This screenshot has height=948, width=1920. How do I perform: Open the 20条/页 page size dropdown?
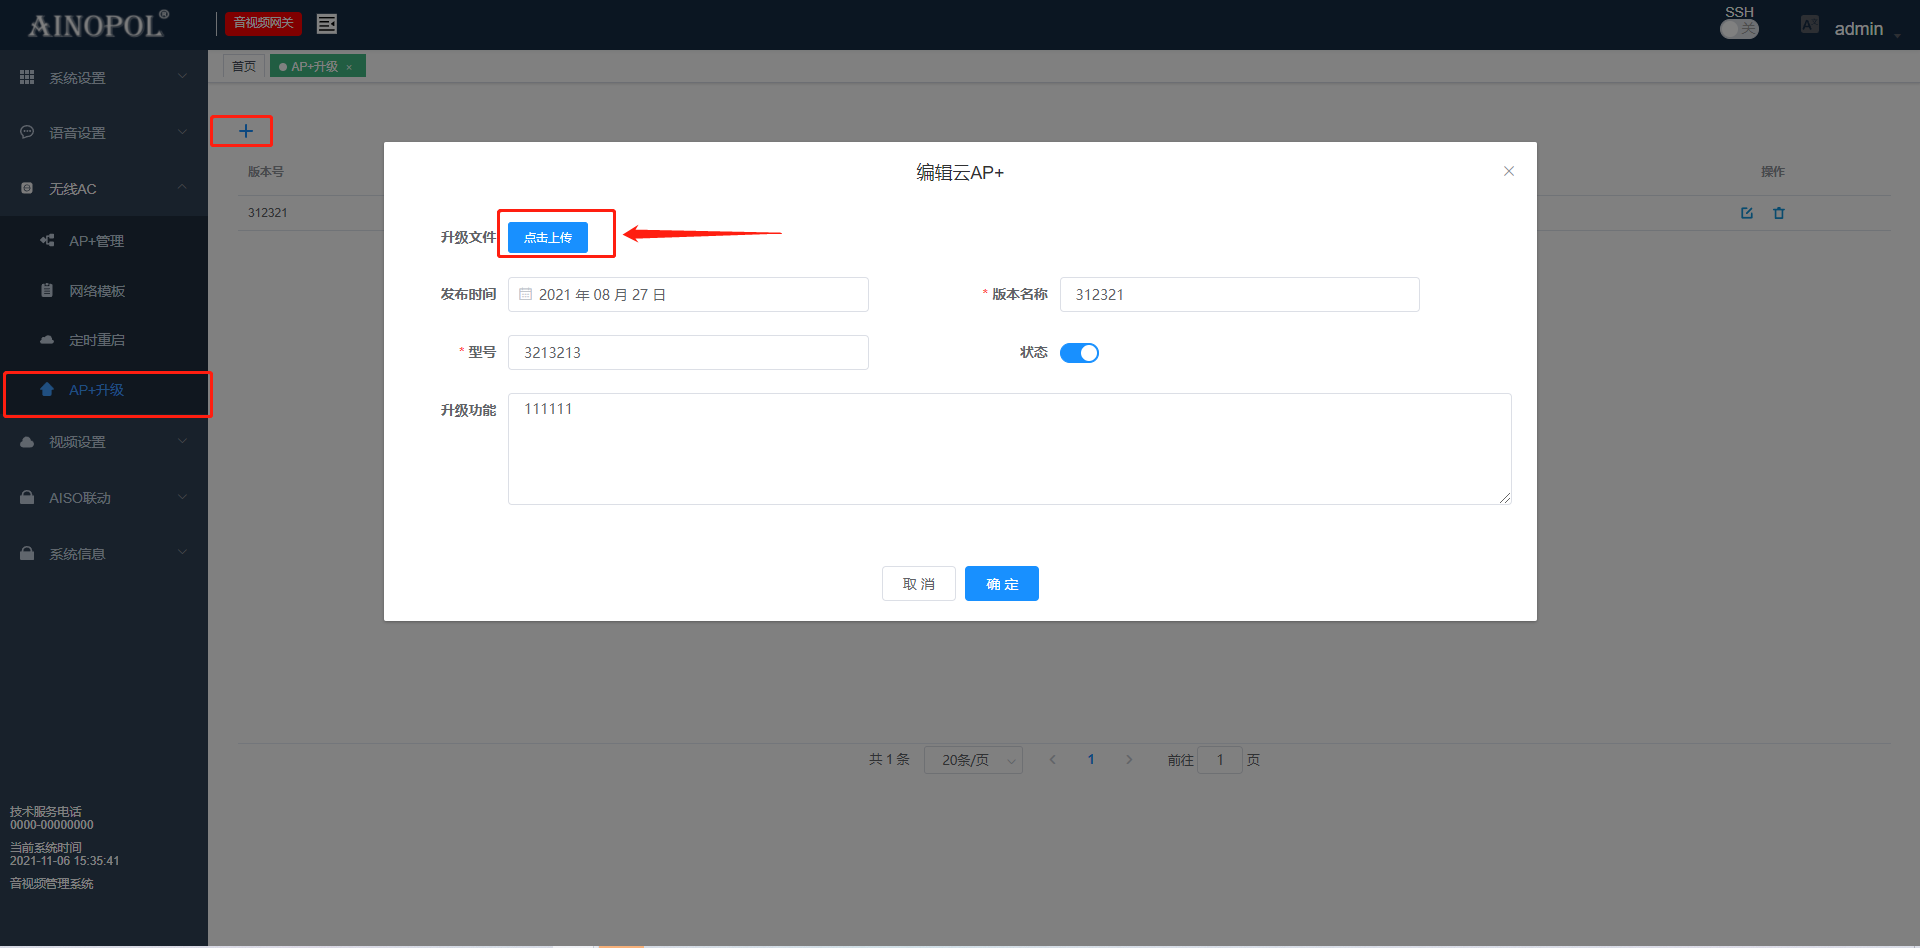[973, 760]
